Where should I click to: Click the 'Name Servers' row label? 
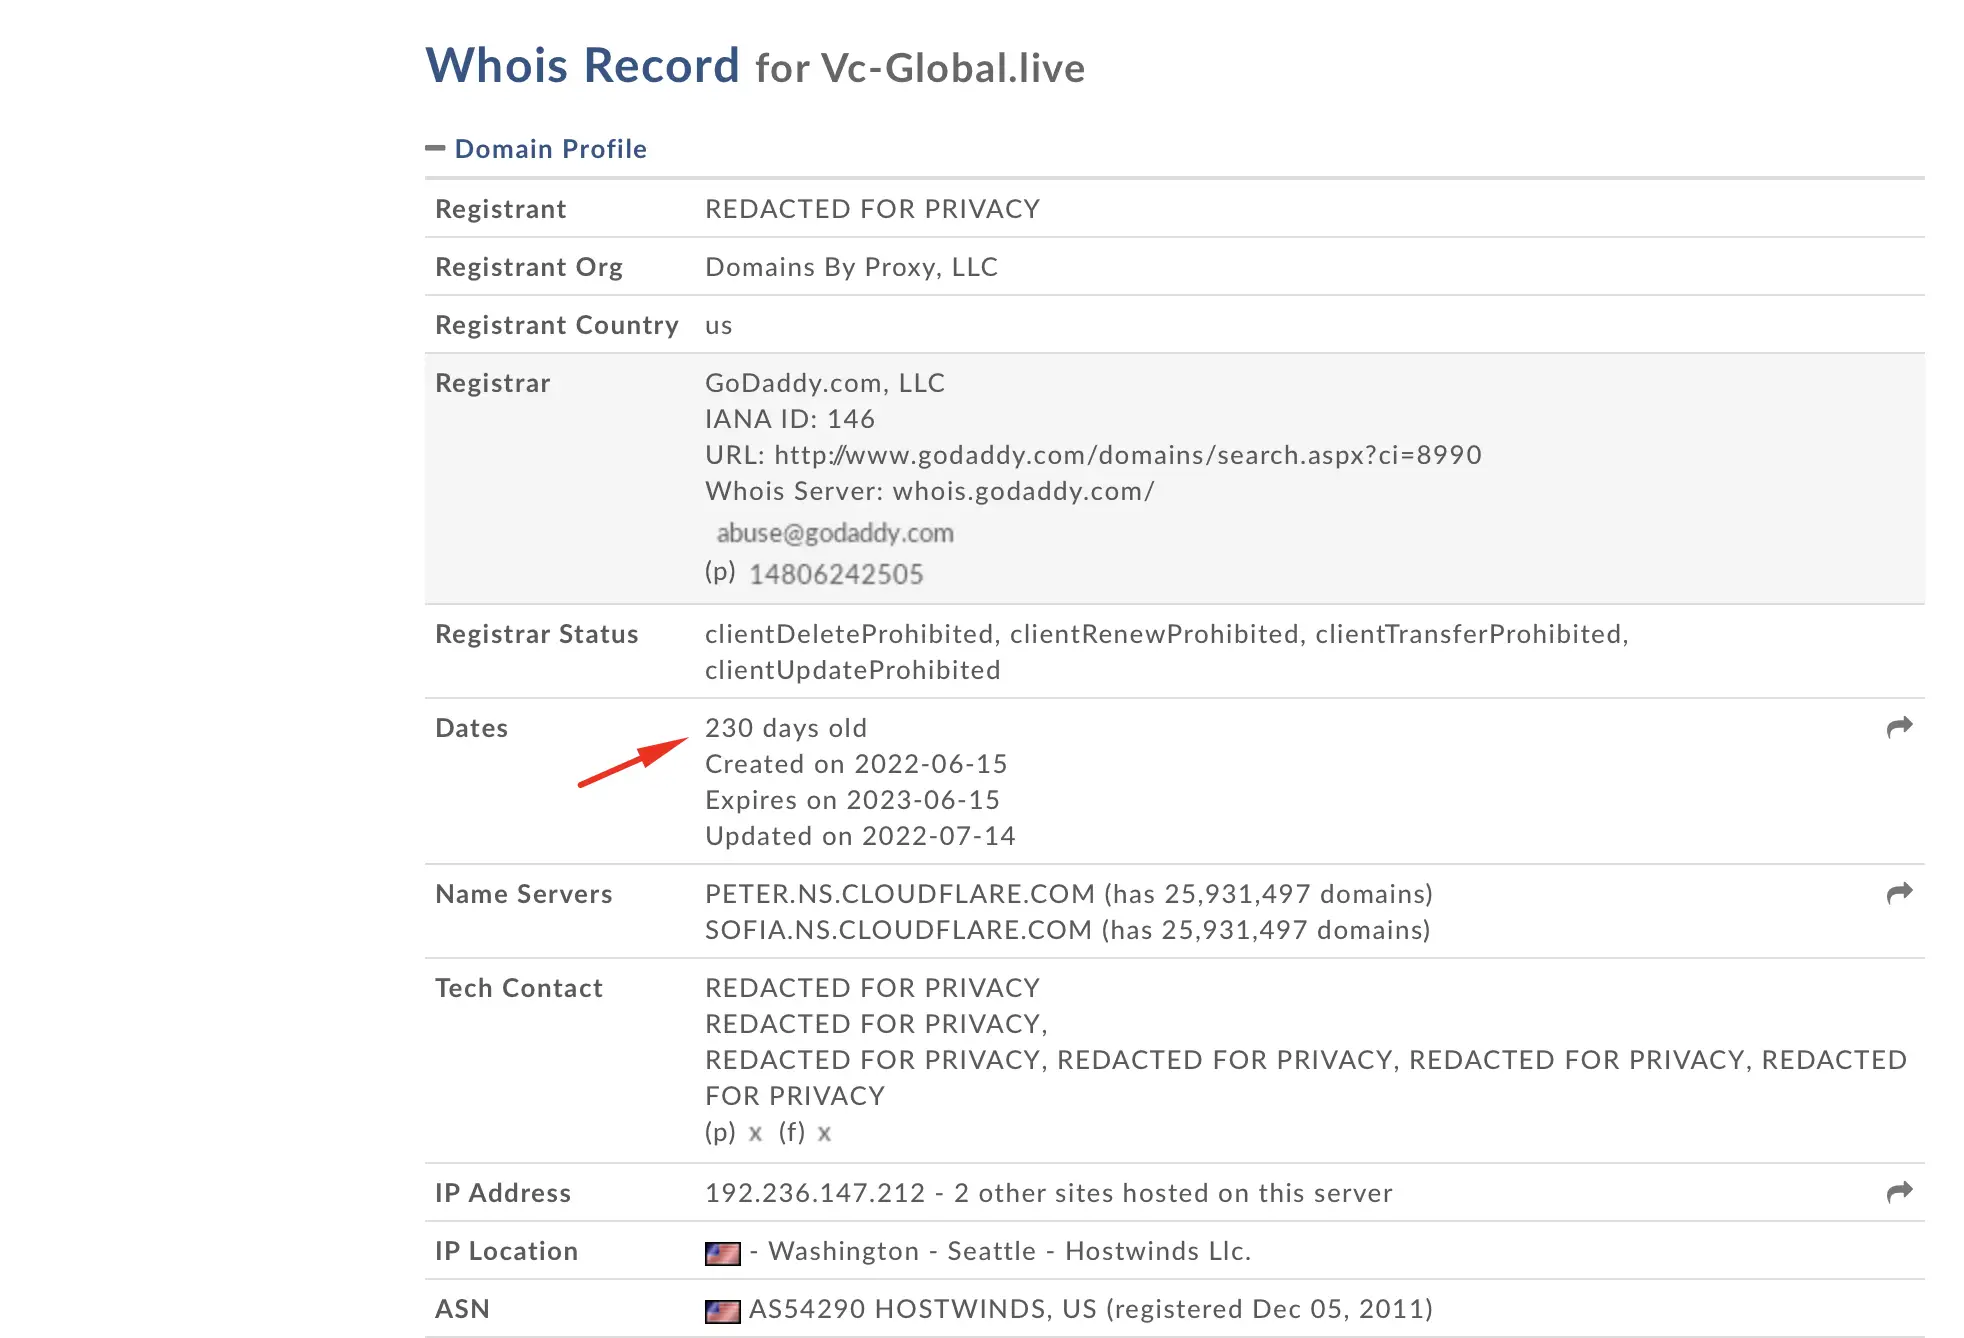coord(523,894)
